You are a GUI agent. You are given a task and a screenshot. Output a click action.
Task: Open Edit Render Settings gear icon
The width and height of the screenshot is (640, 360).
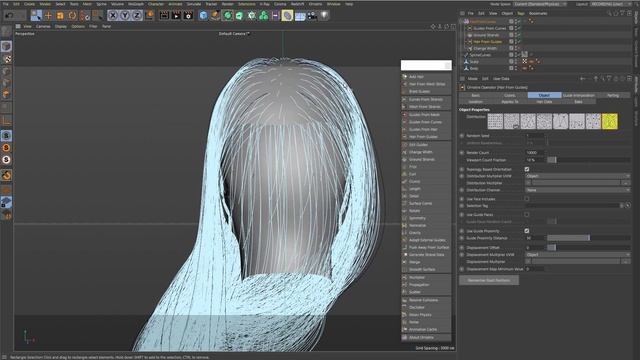188,16
